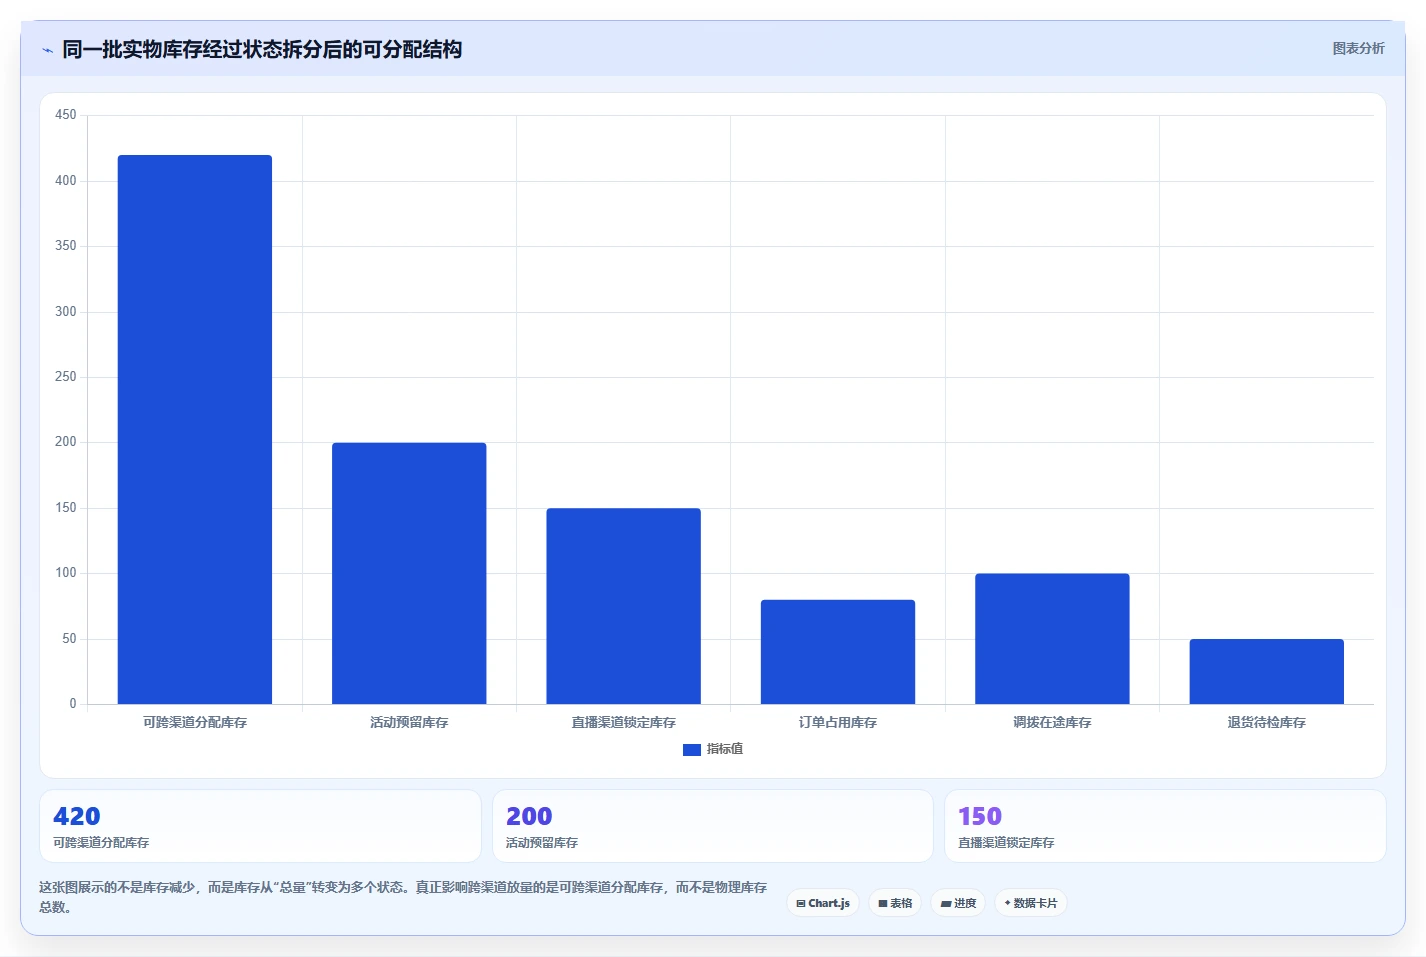Click the 图表分析 label in the header
Image resolution: width=1426 pixels, height=957 pixels.
tap(1358, 48)
